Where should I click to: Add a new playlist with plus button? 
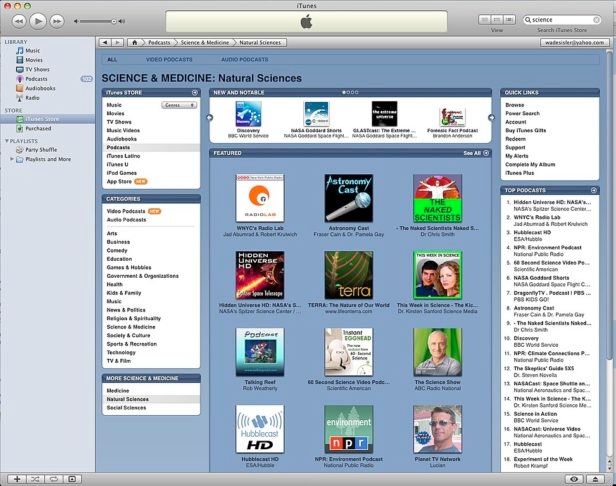17,479
